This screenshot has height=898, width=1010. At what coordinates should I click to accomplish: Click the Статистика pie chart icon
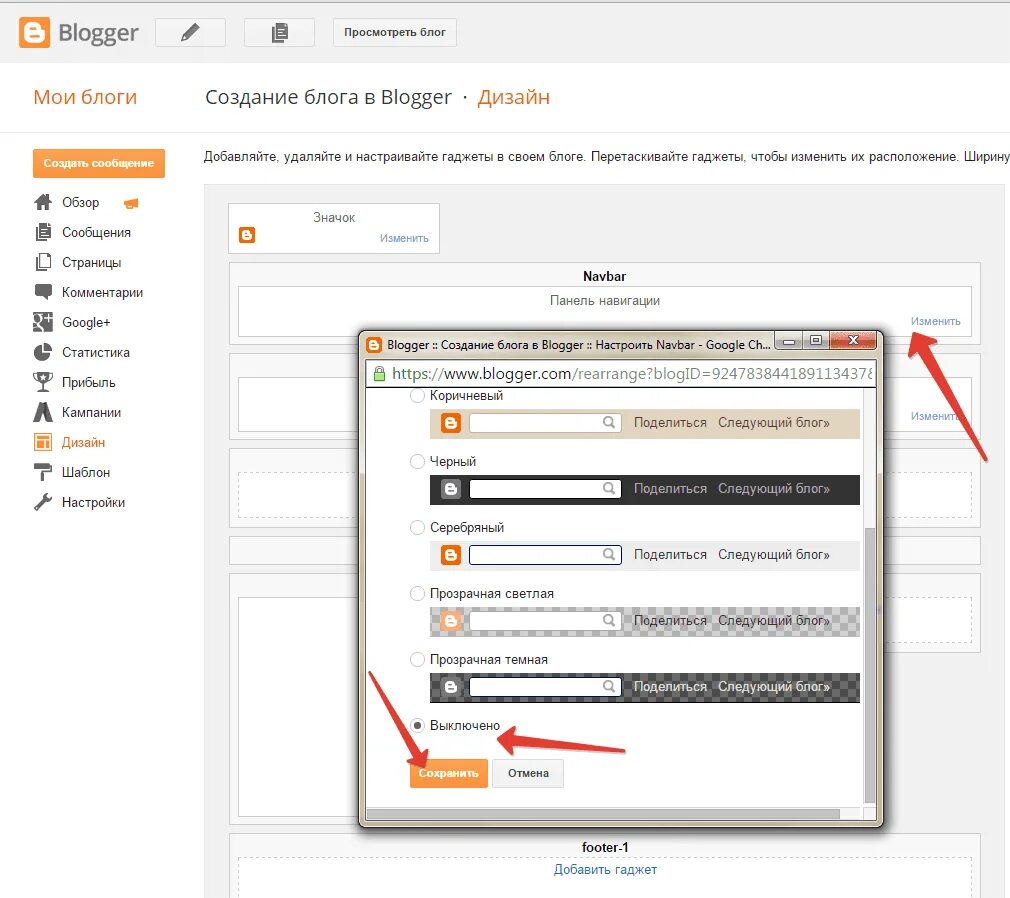point(43,352)
